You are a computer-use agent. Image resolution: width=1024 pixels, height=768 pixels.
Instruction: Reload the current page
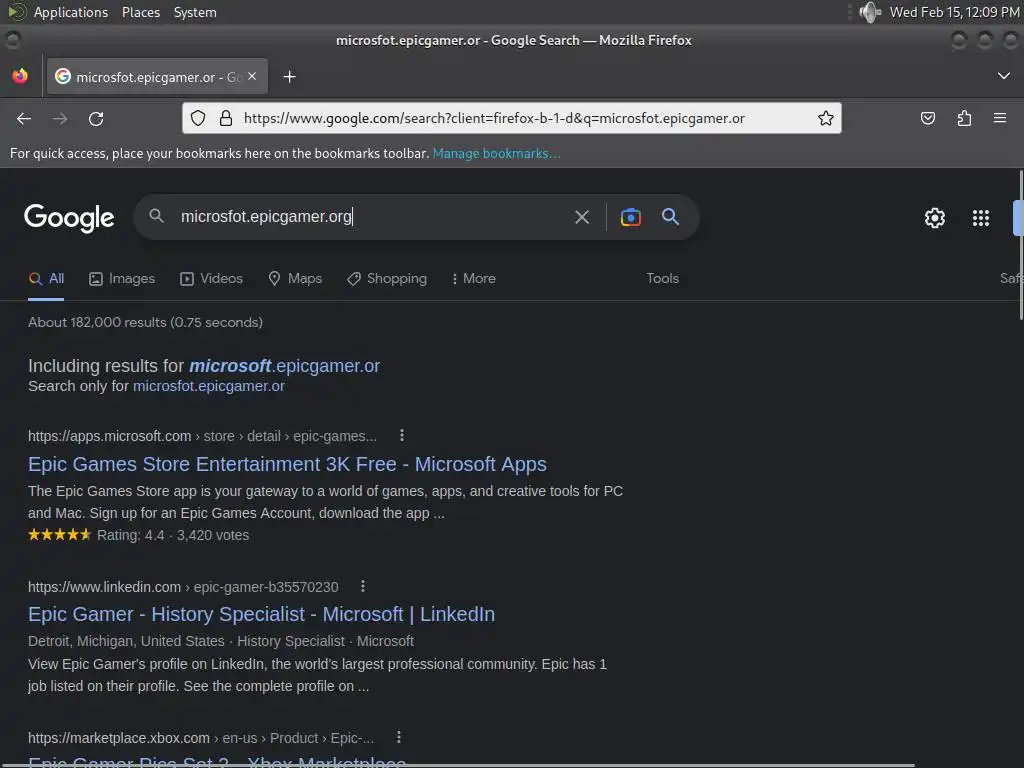pos(96,118)
